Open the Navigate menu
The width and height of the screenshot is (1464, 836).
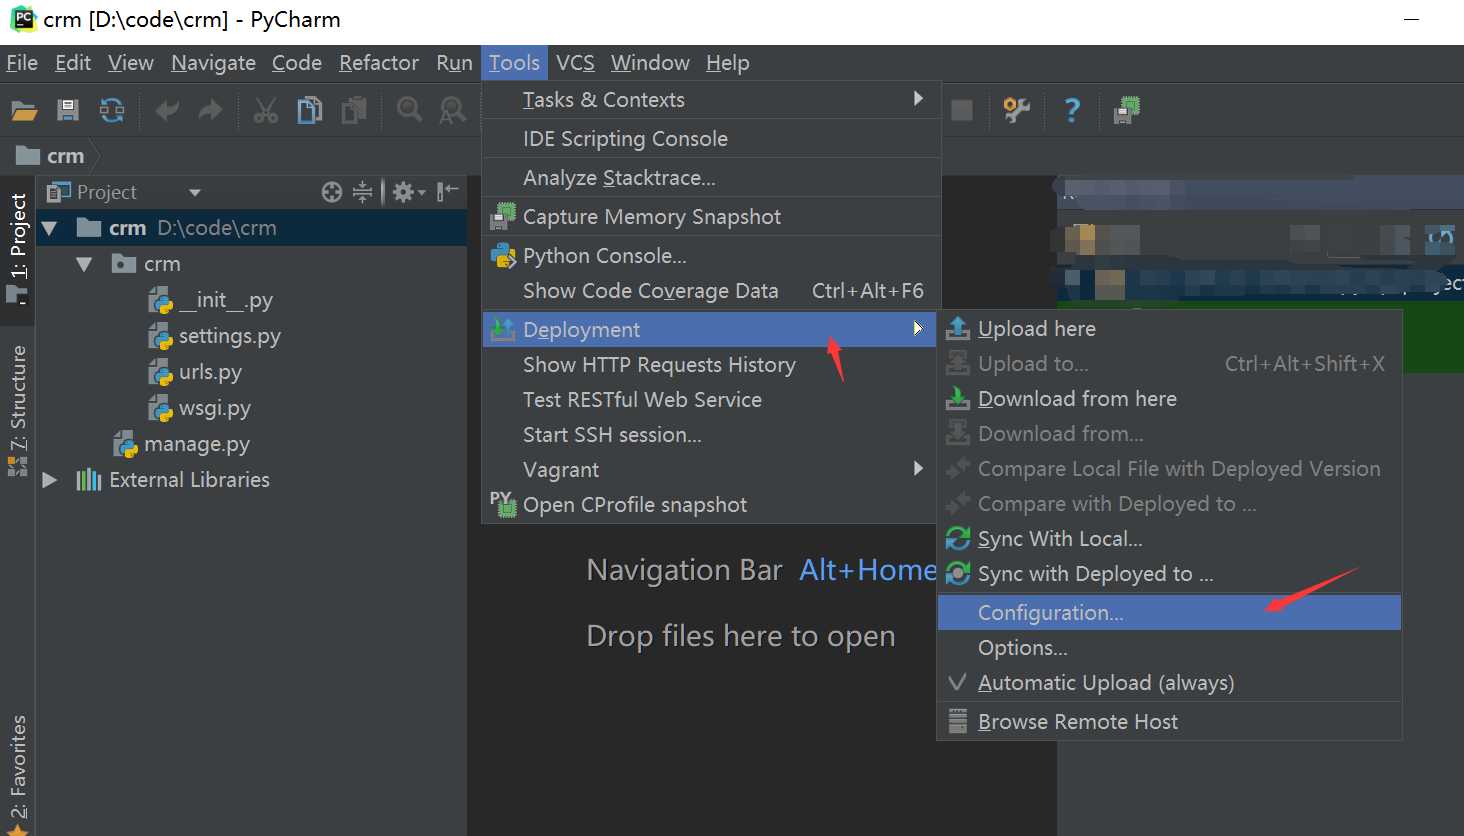coord(213,63)
